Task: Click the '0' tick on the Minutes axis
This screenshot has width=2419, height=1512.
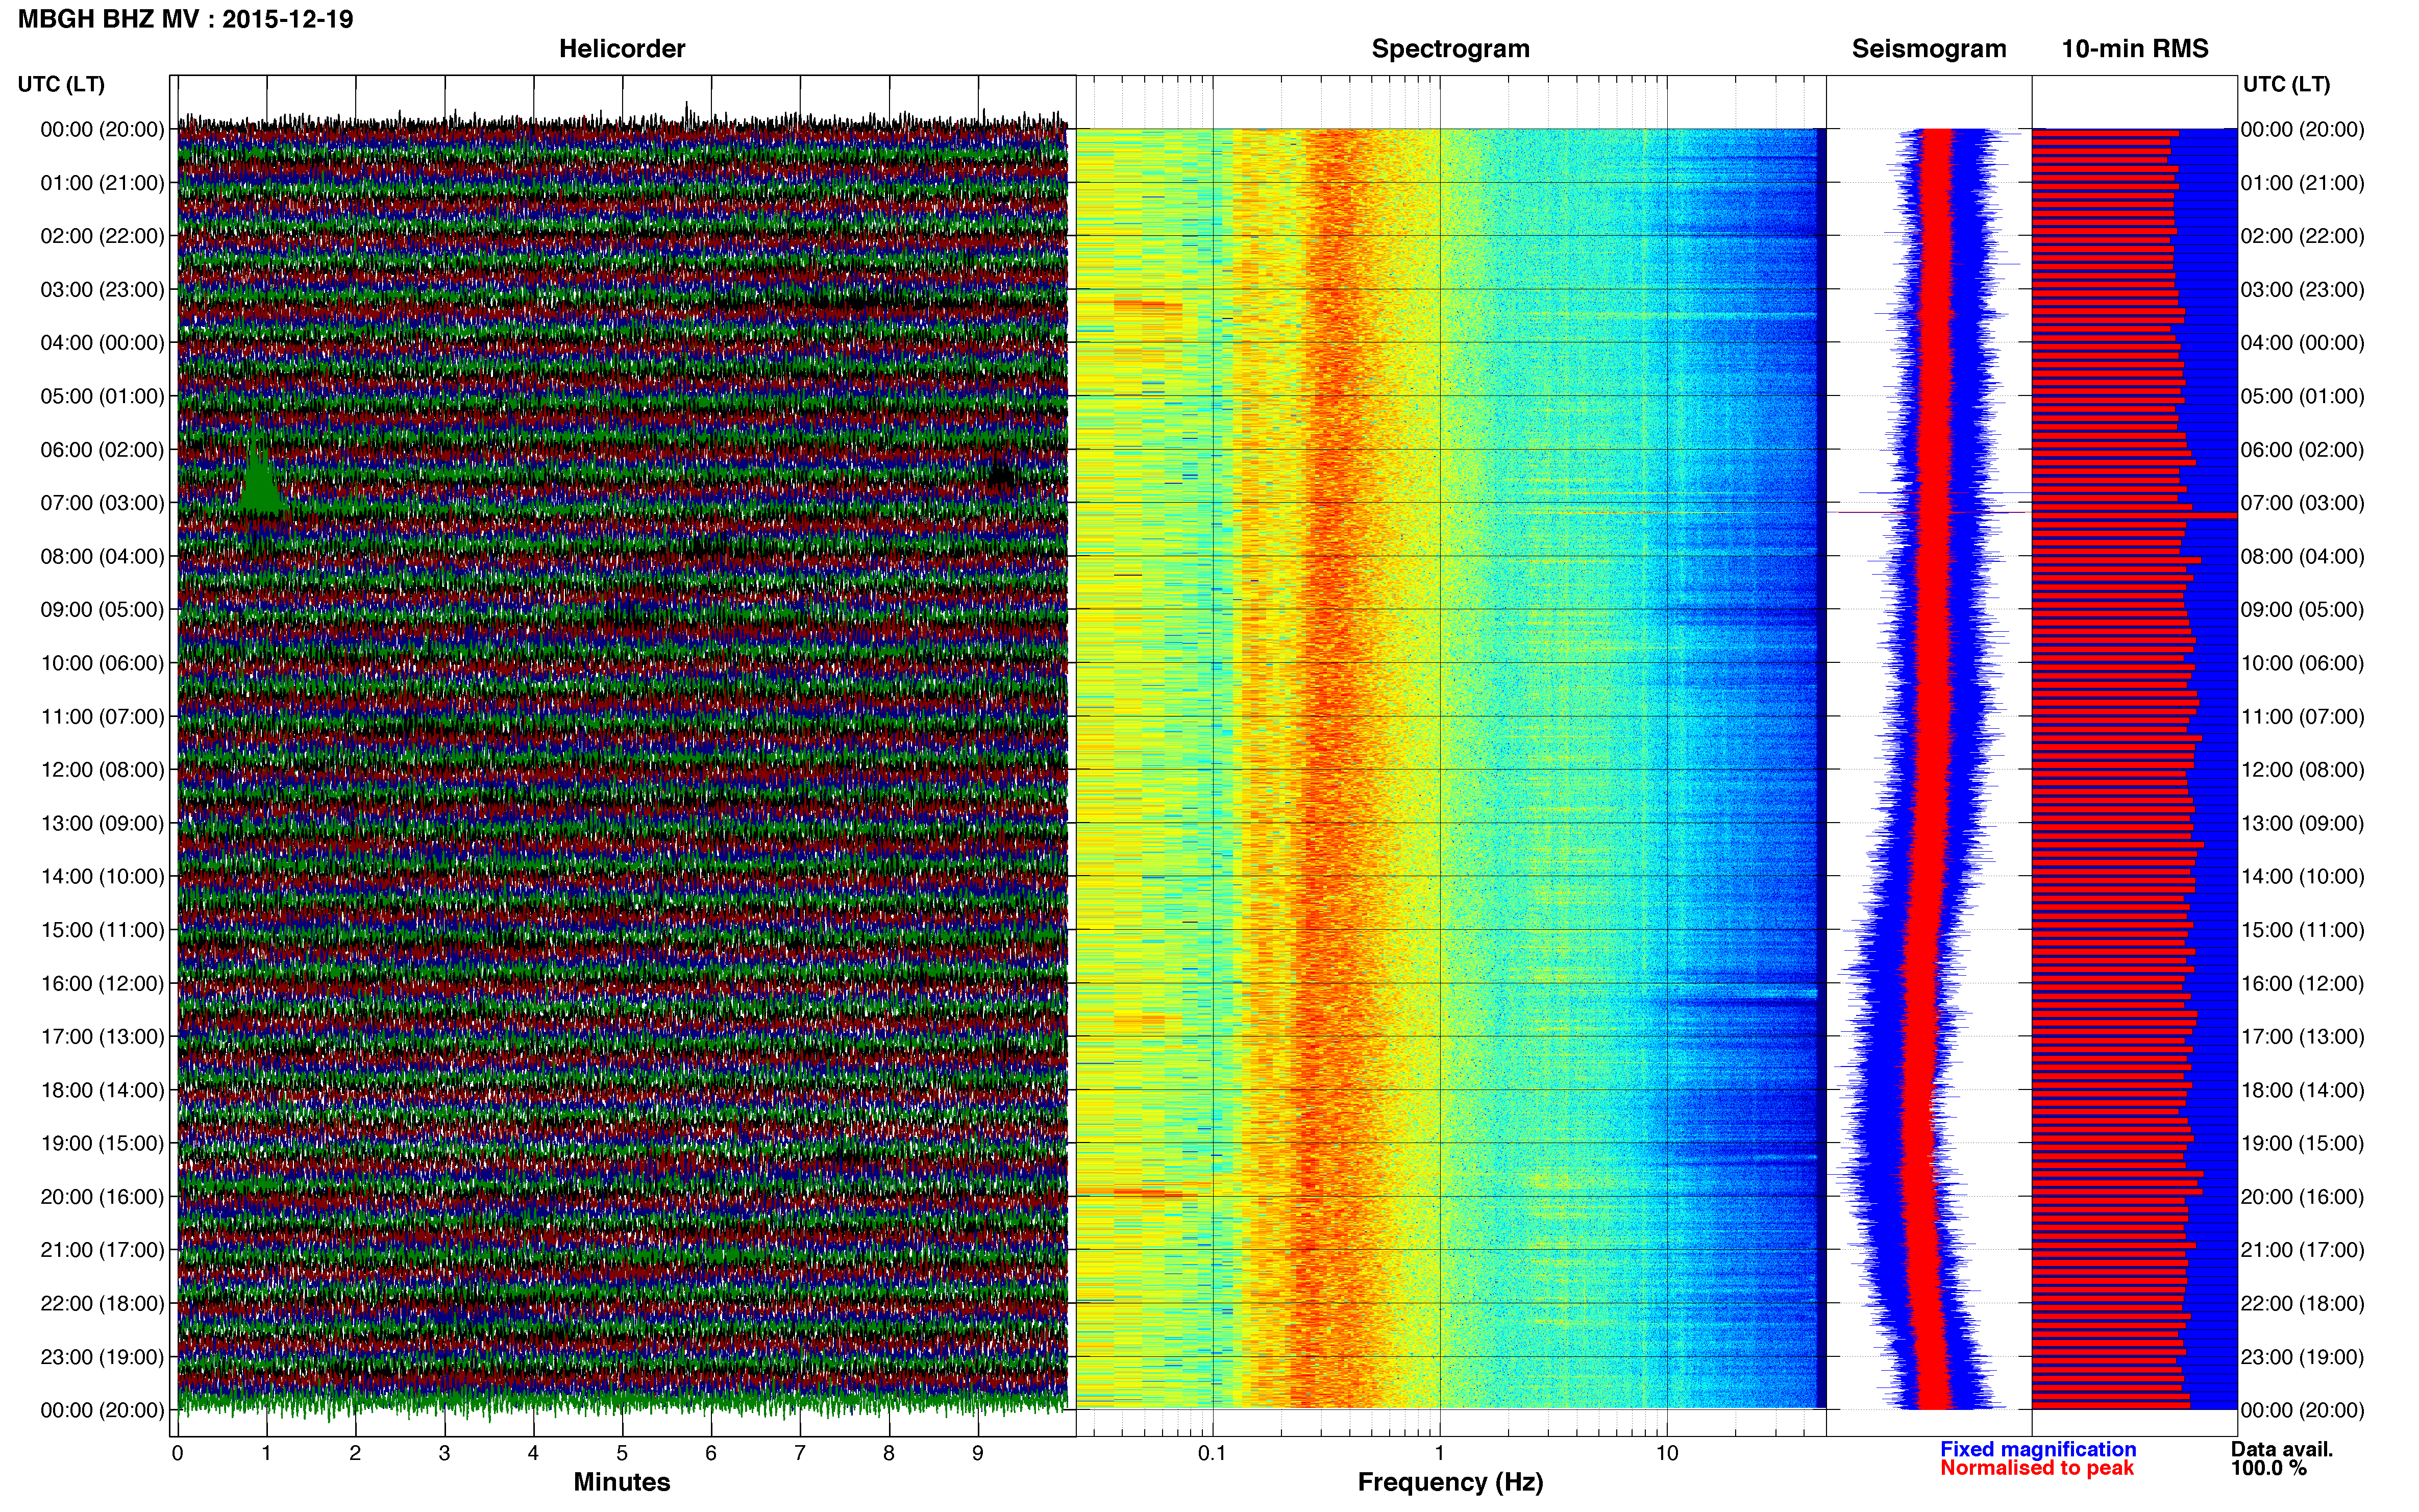Action: tap(177, 1454)
